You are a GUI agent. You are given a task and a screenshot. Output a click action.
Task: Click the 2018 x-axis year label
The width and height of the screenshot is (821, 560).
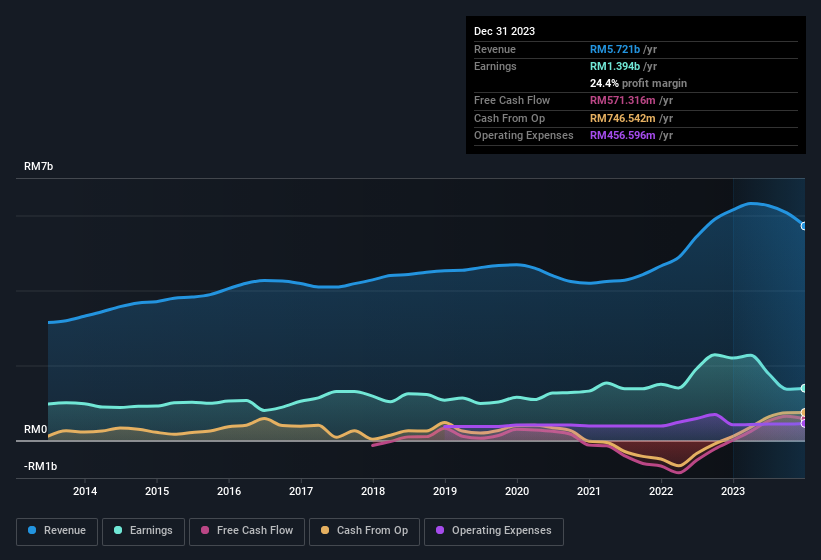click(373, 491)
